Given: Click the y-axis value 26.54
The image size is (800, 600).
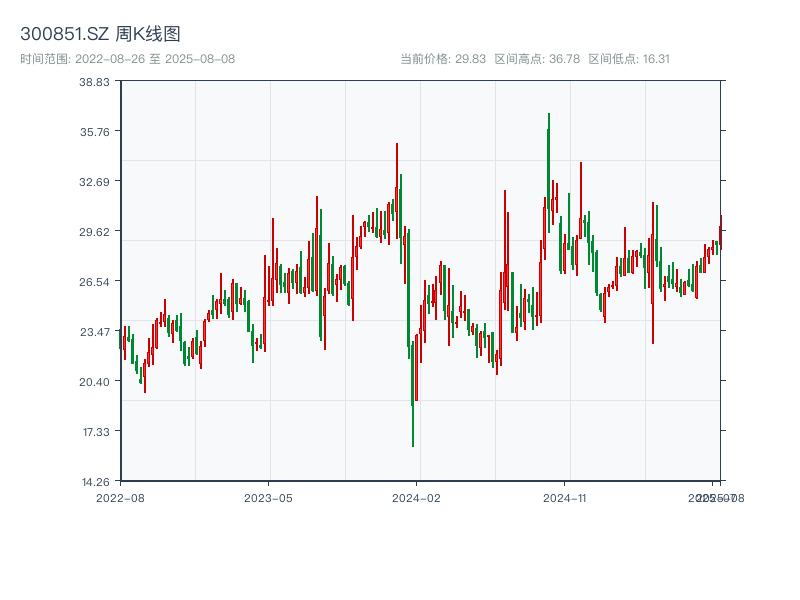Looking at the screenshot, I should pyautogui.click(x=94, y=282).
